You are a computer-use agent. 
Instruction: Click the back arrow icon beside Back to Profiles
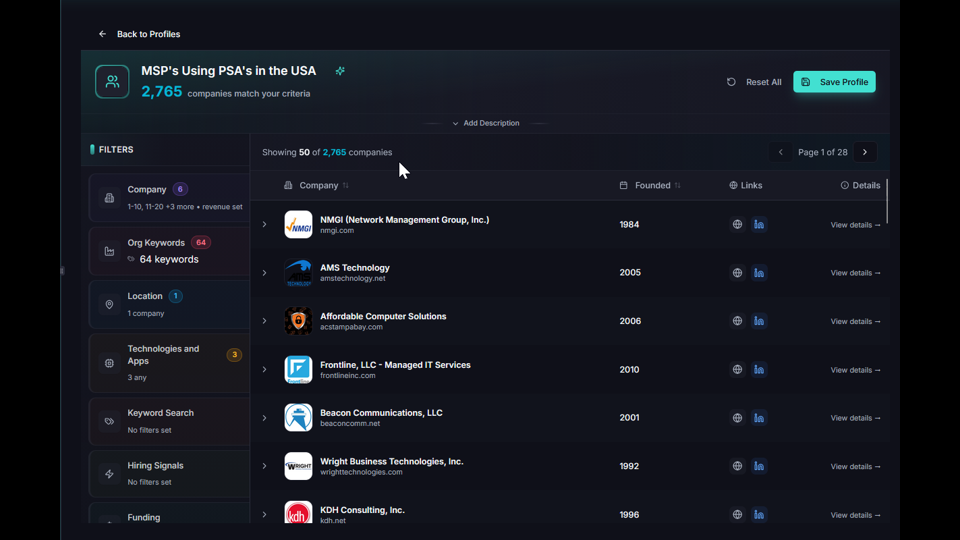[102, 34]
